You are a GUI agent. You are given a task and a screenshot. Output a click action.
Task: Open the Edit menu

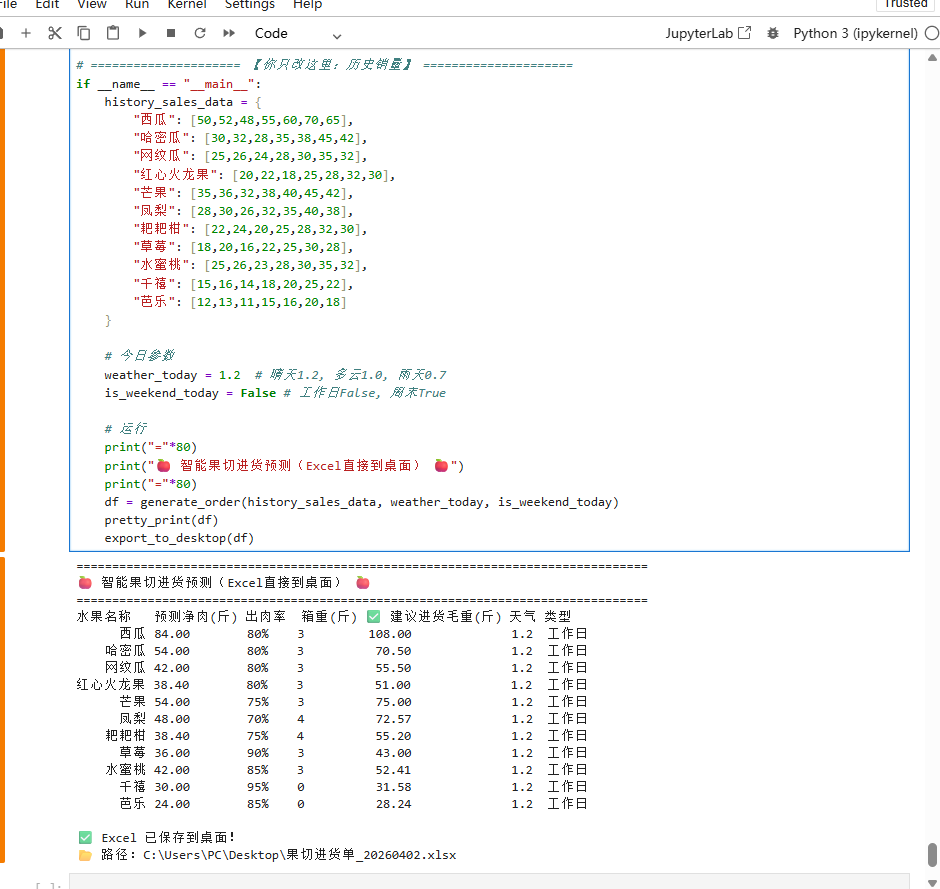point(47,4)
